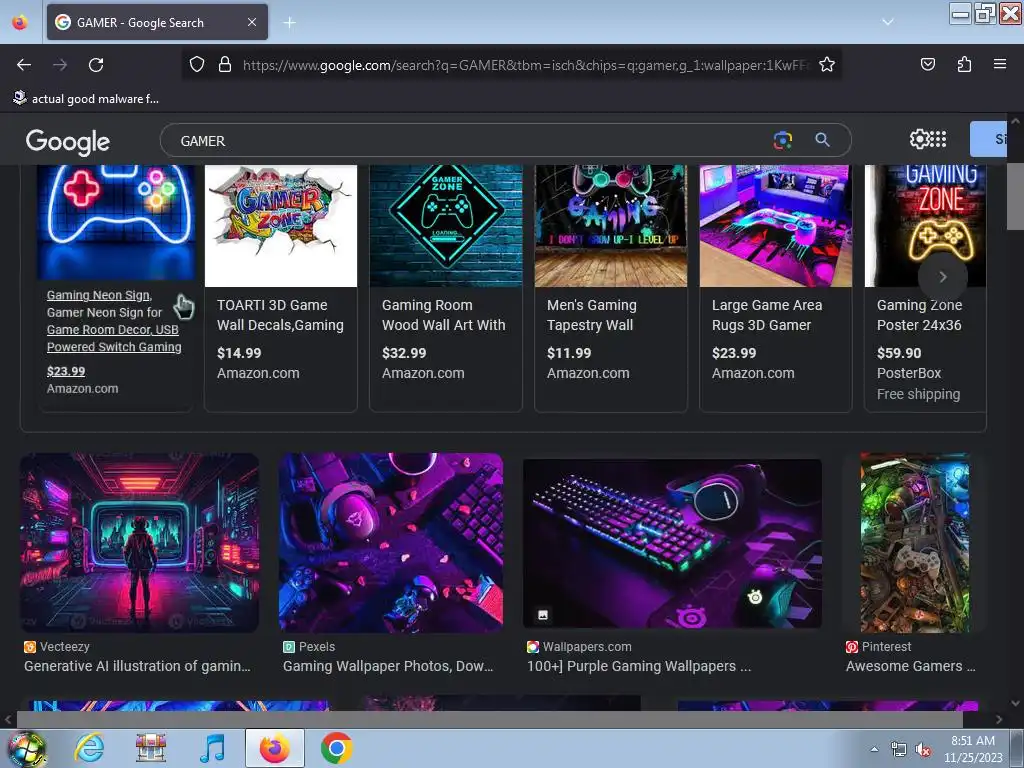Click into the GAMER search field

point(470,140)
